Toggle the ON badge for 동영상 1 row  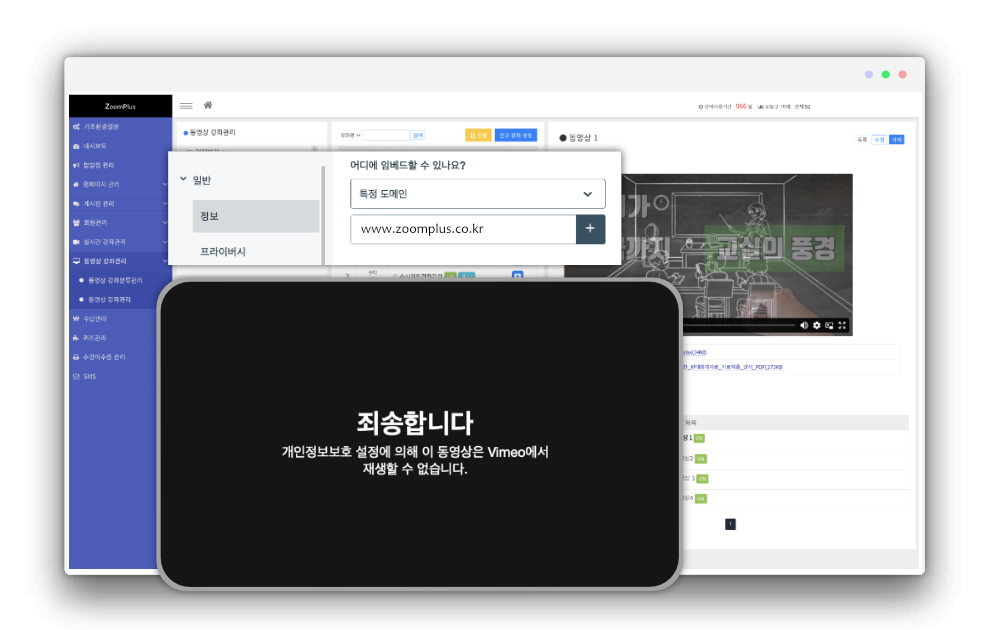(x=700, y=438)
